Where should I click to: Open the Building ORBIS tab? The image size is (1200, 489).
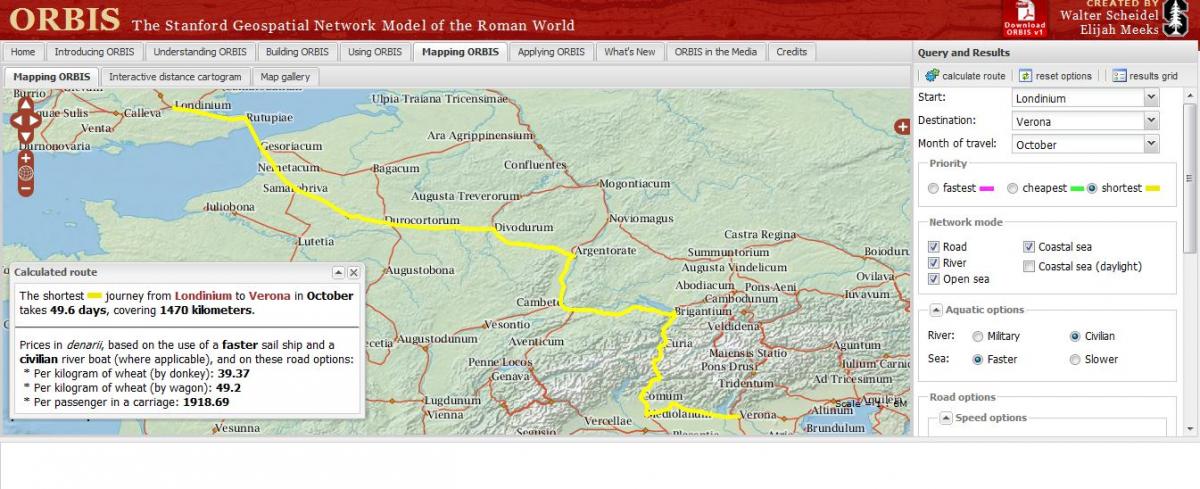pos(297,52)
